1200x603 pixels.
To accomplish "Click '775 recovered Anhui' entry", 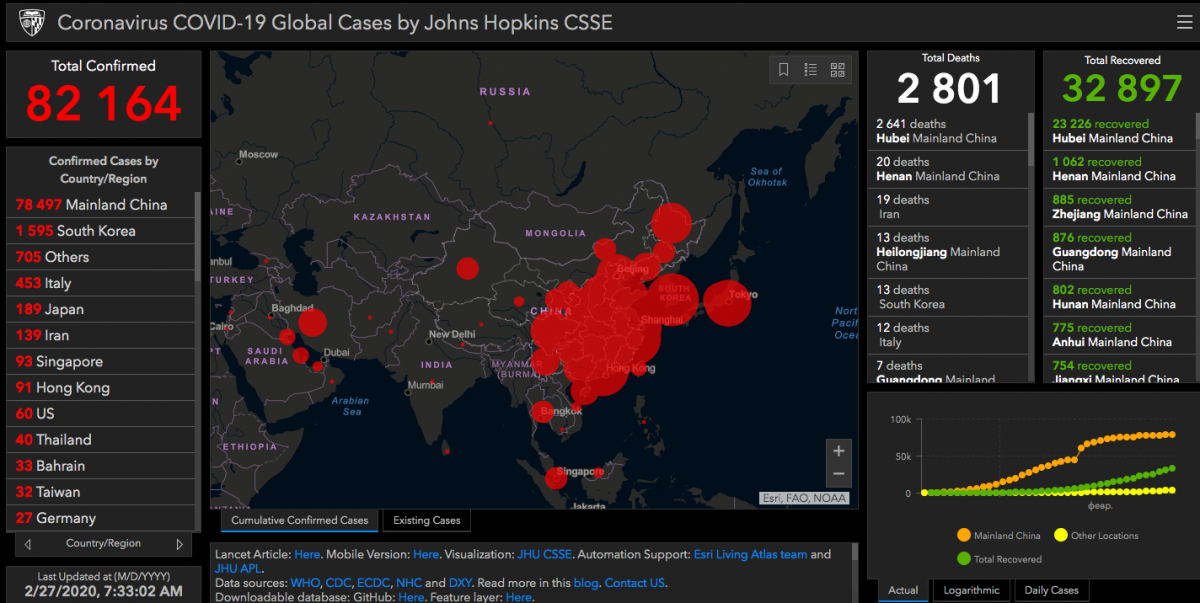I will [x=1119, y=335].
